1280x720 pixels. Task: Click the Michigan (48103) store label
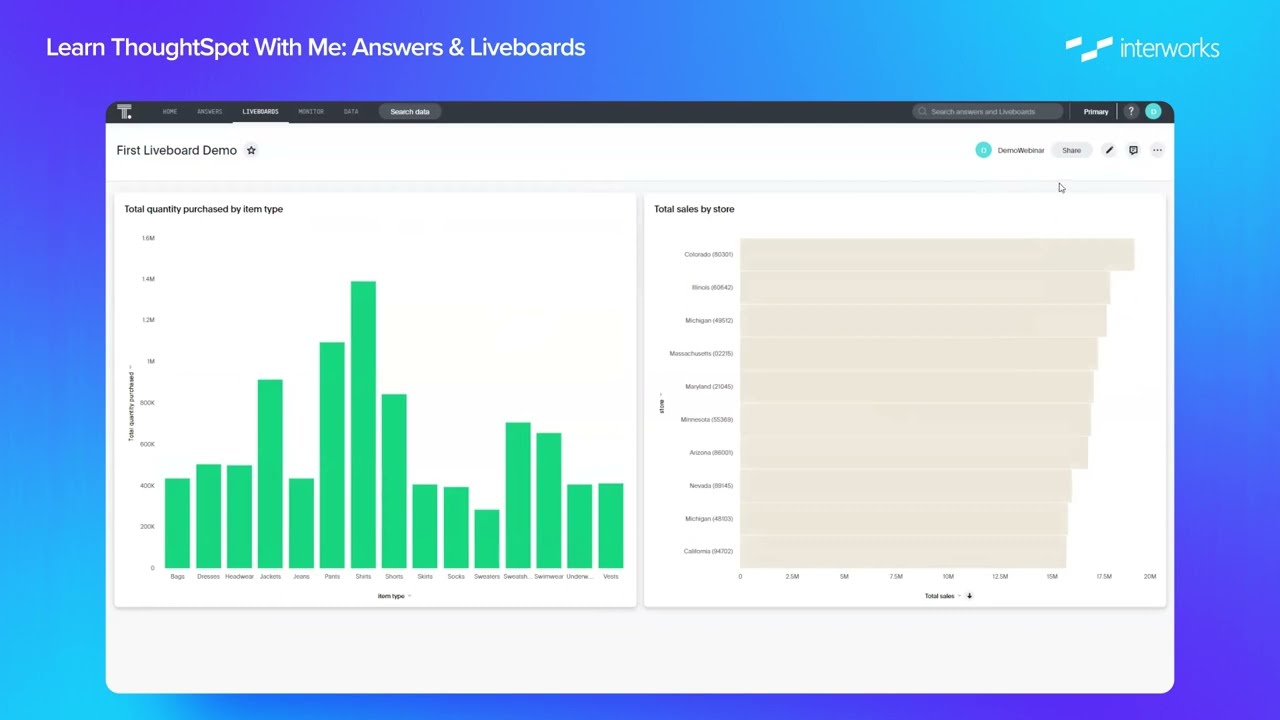pos(709,518)
